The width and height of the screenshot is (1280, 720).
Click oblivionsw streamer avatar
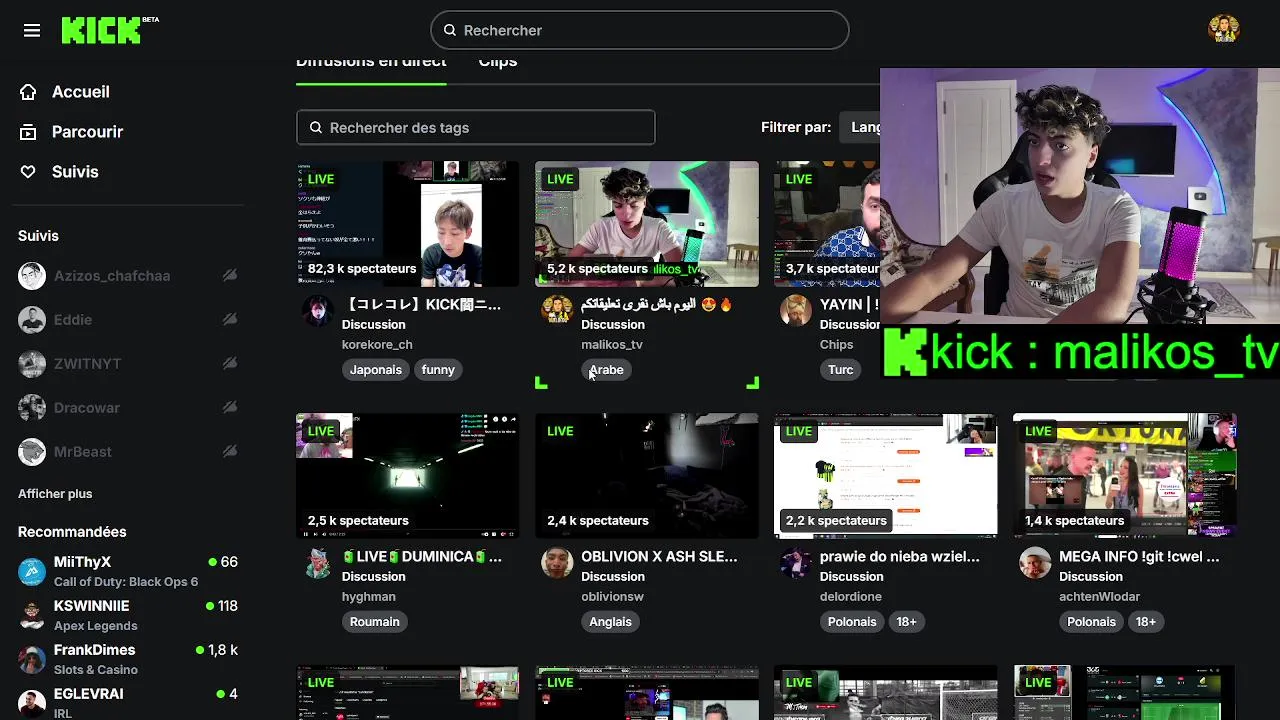(557, 562)
